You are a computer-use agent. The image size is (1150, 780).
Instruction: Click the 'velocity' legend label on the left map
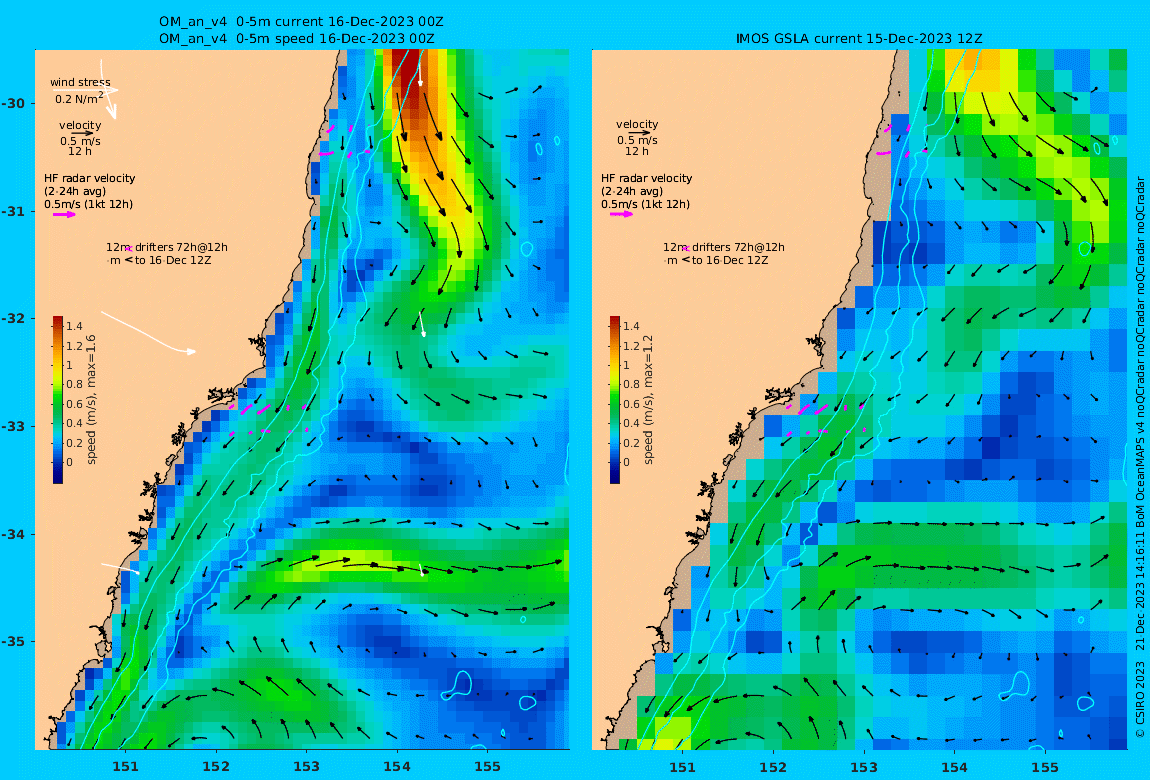click(x=80, y=125)
